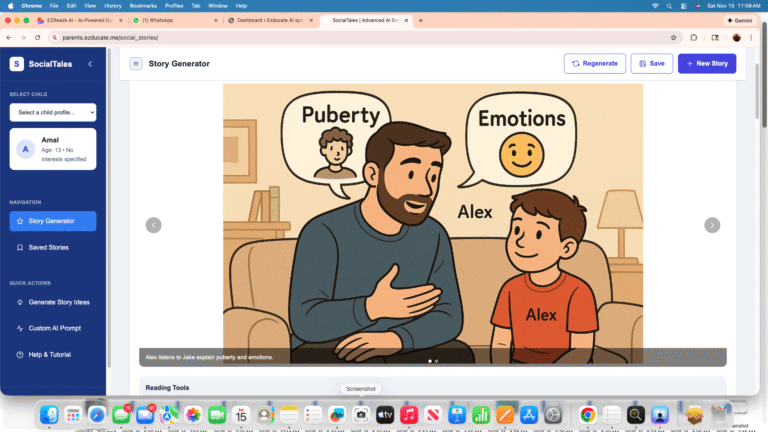
Task: Open the Bookmarks menu
Action: coord(143,6)
